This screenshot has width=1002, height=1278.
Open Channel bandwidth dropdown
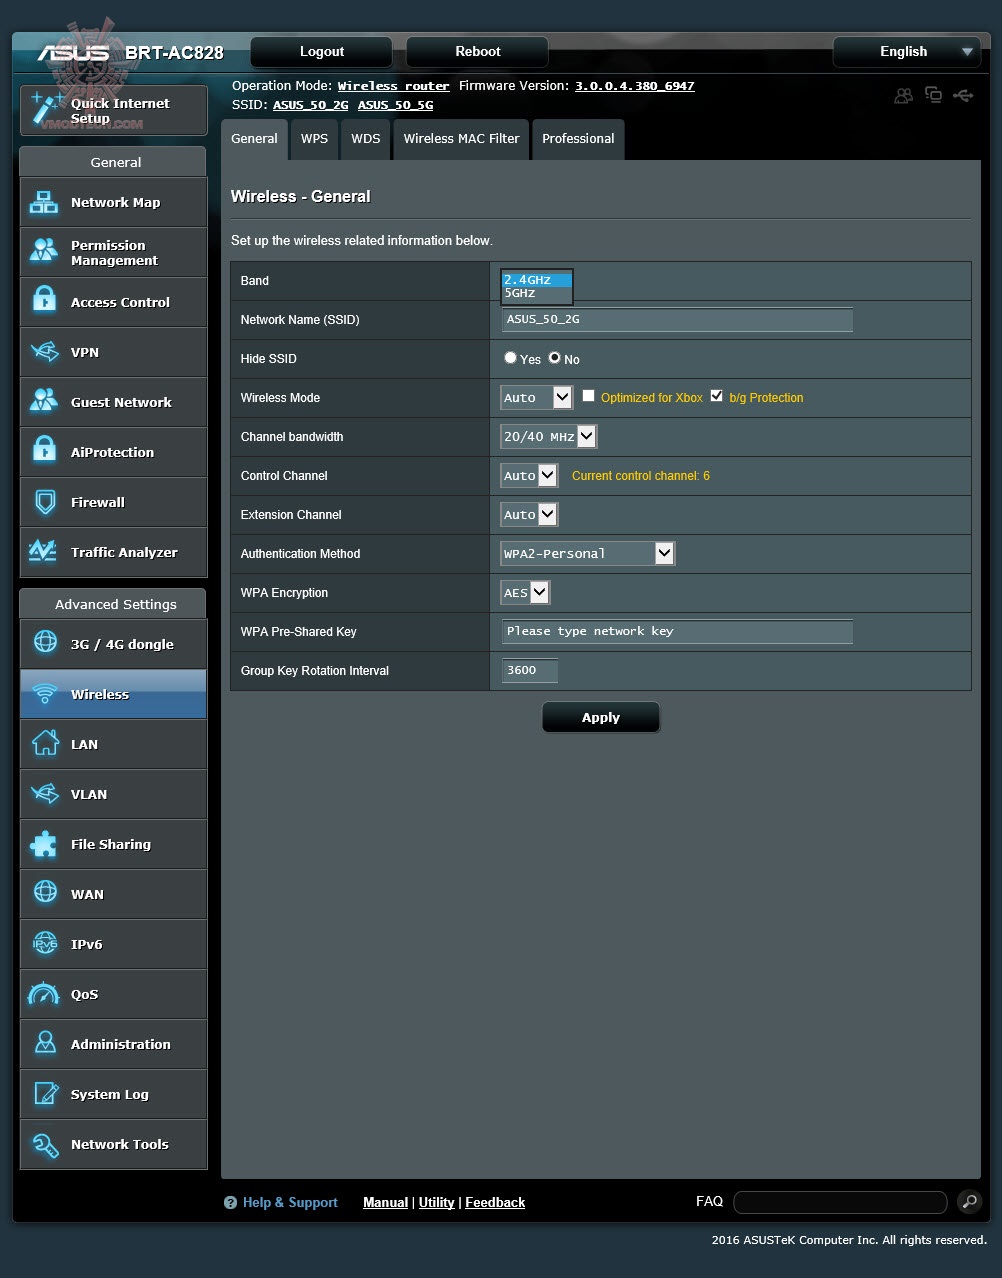(548, 436)
